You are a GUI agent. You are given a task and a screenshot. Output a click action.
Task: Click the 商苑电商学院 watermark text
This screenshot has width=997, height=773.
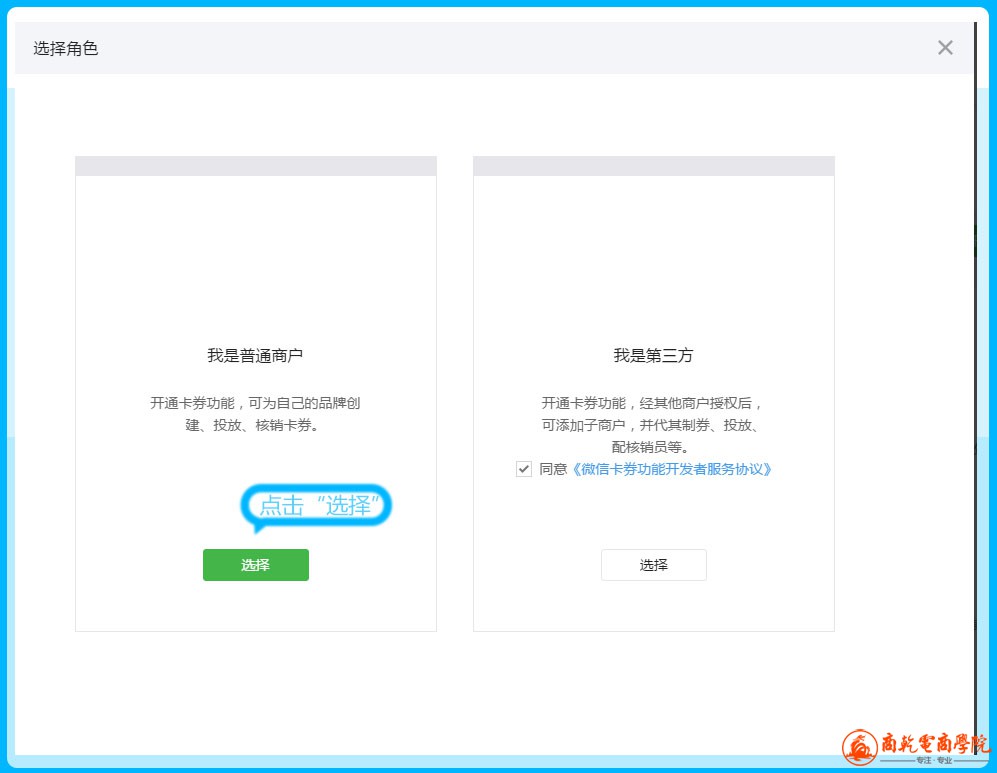click(x=934, y=744)
